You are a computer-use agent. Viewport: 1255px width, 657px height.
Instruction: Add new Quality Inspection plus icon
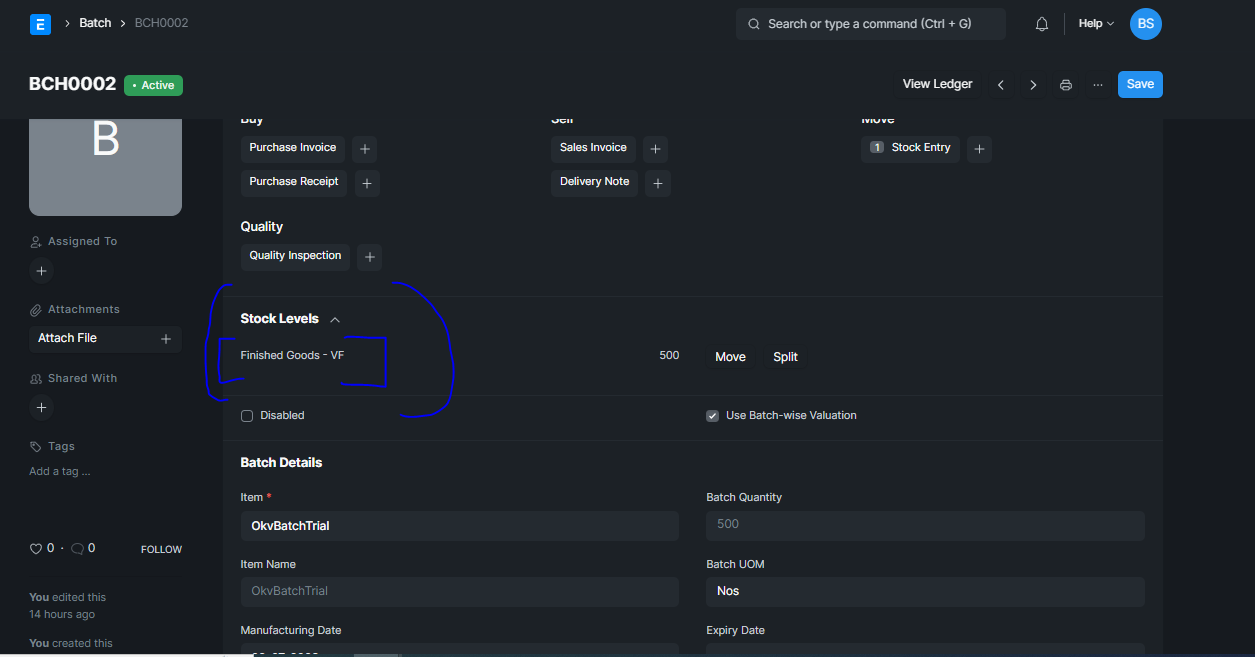point(369,257)
